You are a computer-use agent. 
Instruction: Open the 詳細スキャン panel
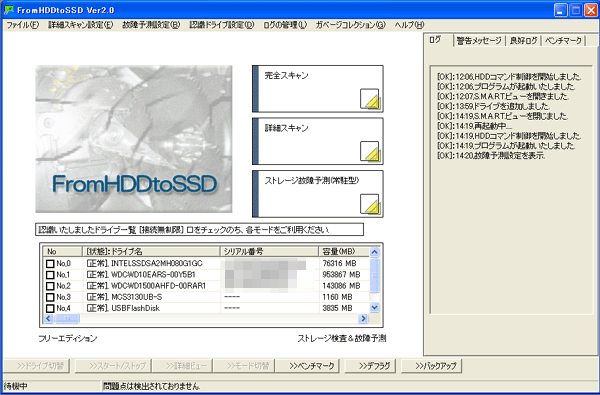[318, 141]
